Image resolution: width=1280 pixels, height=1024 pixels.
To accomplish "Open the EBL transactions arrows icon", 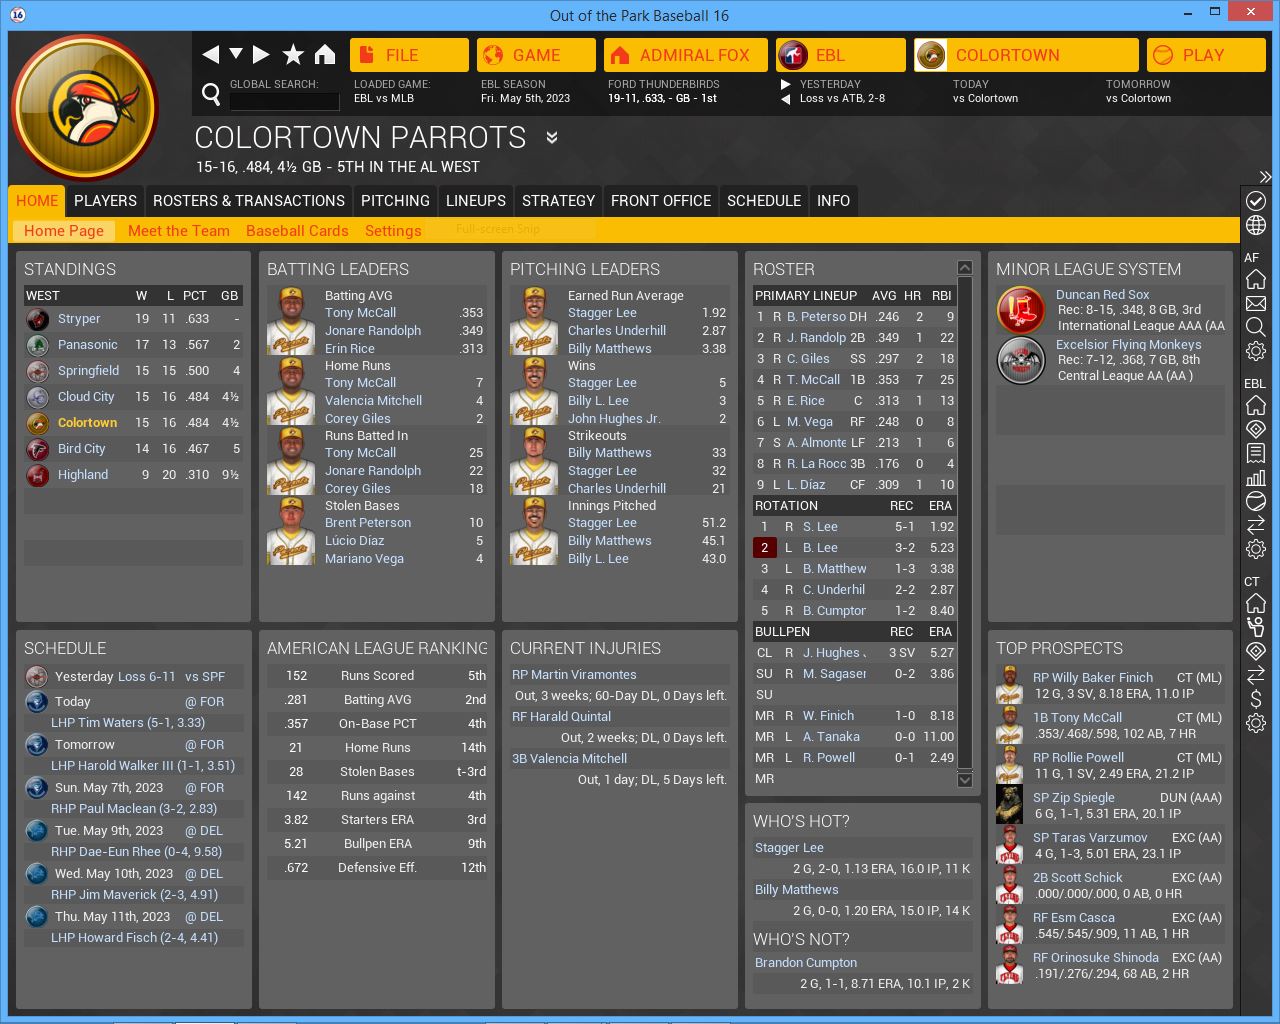I will coord(1255,525).
